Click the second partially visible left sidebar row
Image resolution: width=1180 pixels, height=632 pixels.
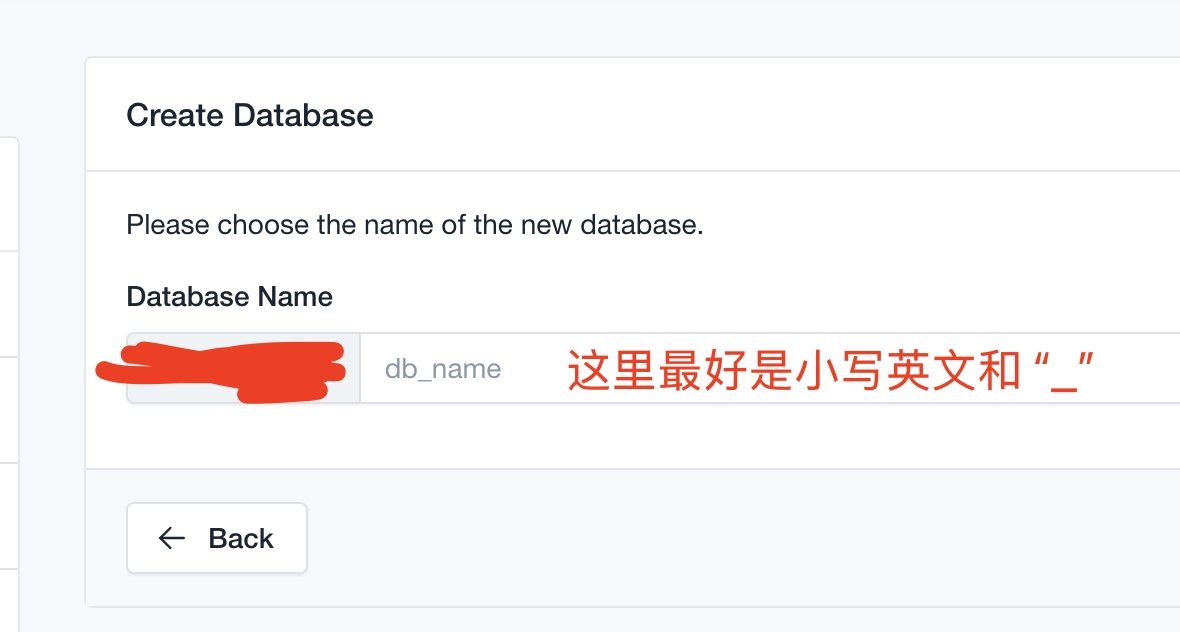(9, 304)
